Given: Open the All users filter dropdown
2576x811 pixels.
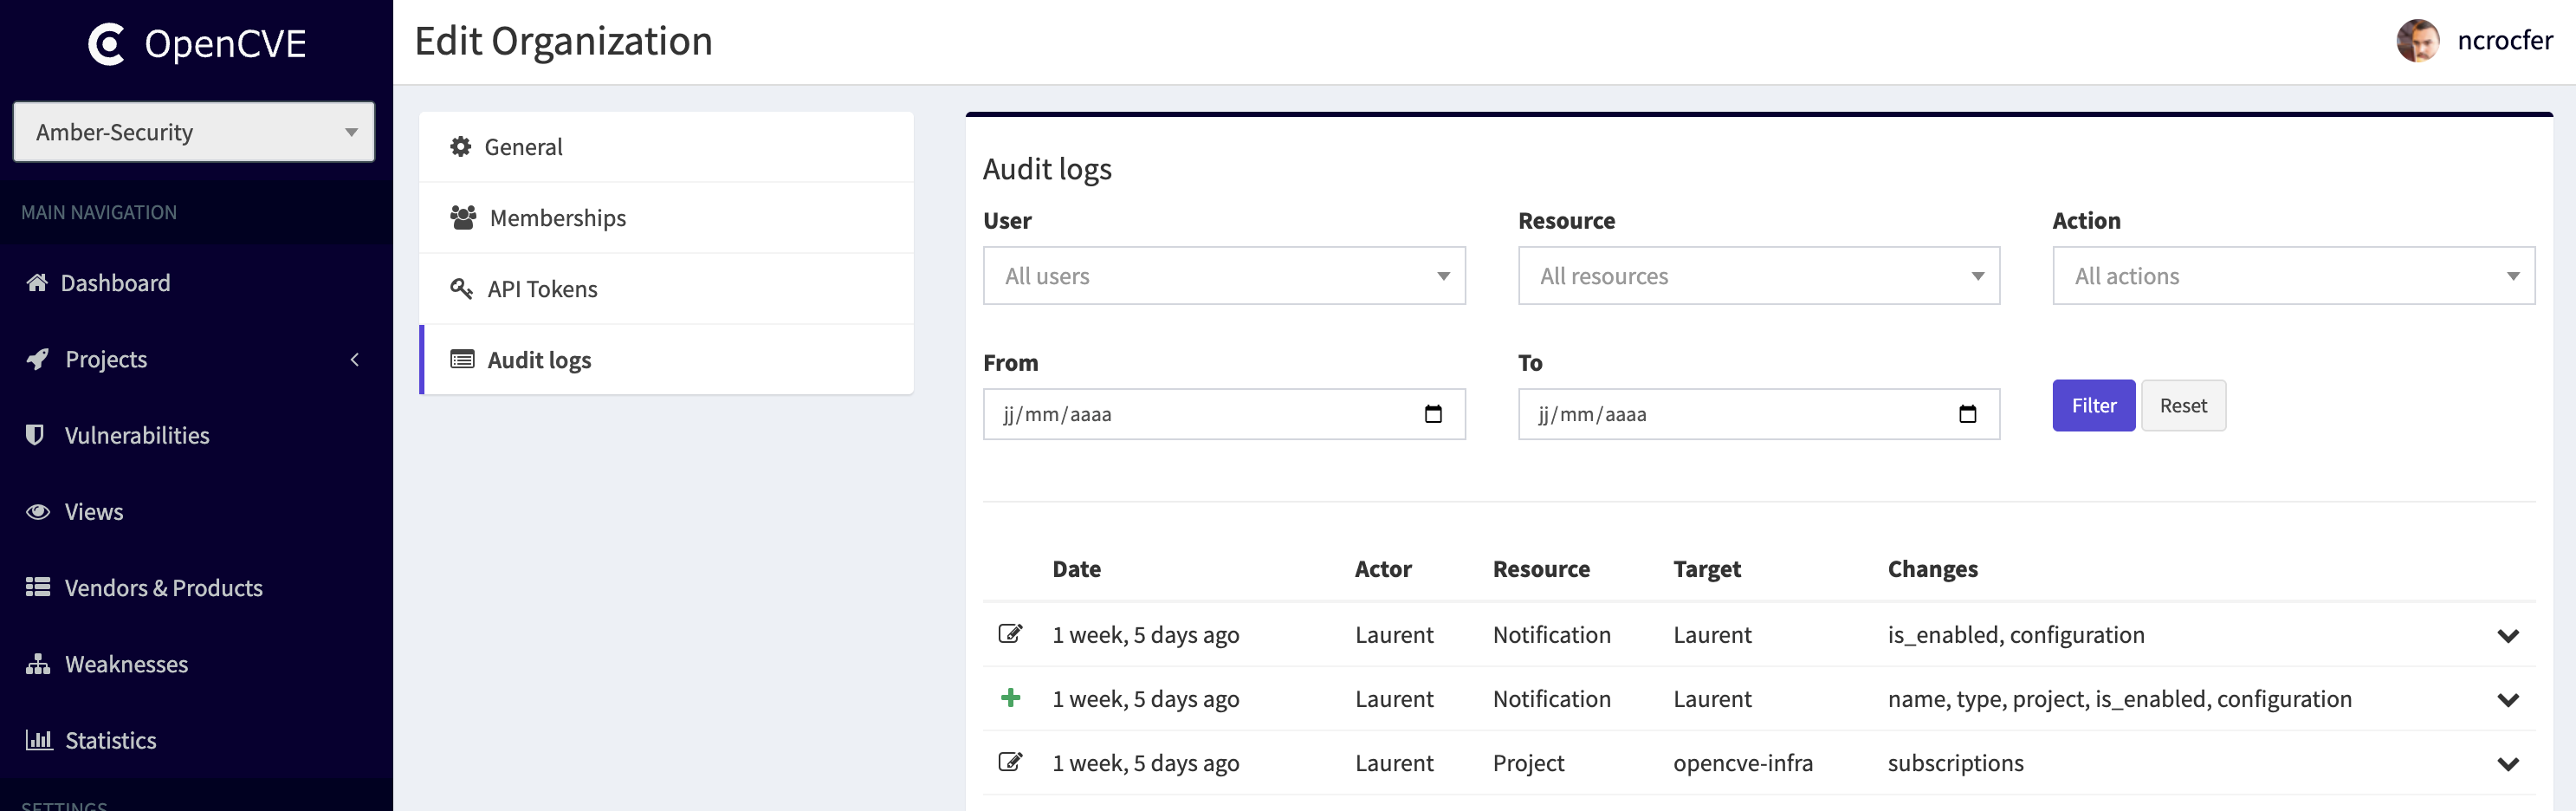Looking at the screenshot, I should point(1223,276).
